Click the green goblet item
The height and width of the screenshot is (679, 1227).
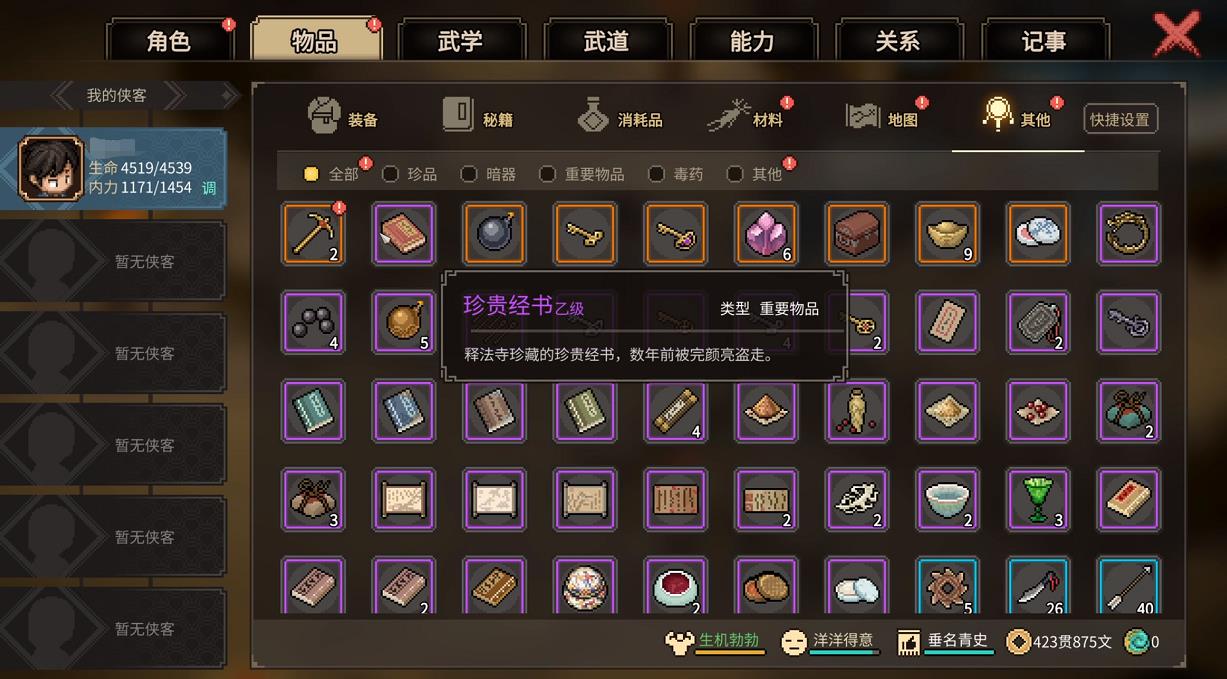pyautogui.click(x=1038, y=499)
